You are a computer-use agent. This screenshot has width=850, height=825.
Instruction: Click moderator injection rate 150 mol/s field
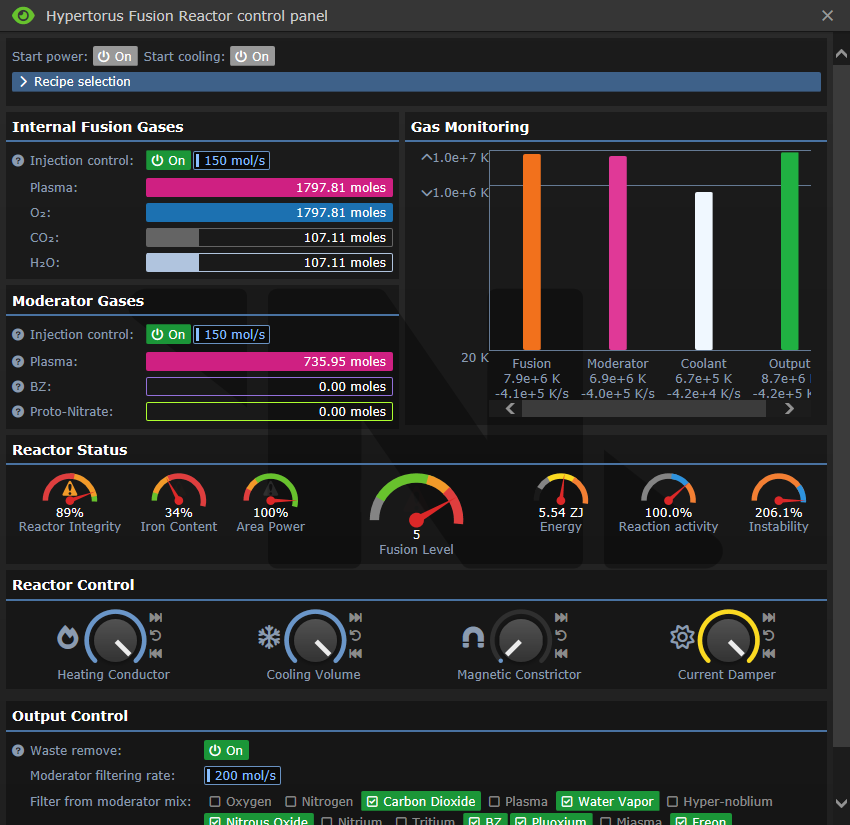tap(231, 334)
